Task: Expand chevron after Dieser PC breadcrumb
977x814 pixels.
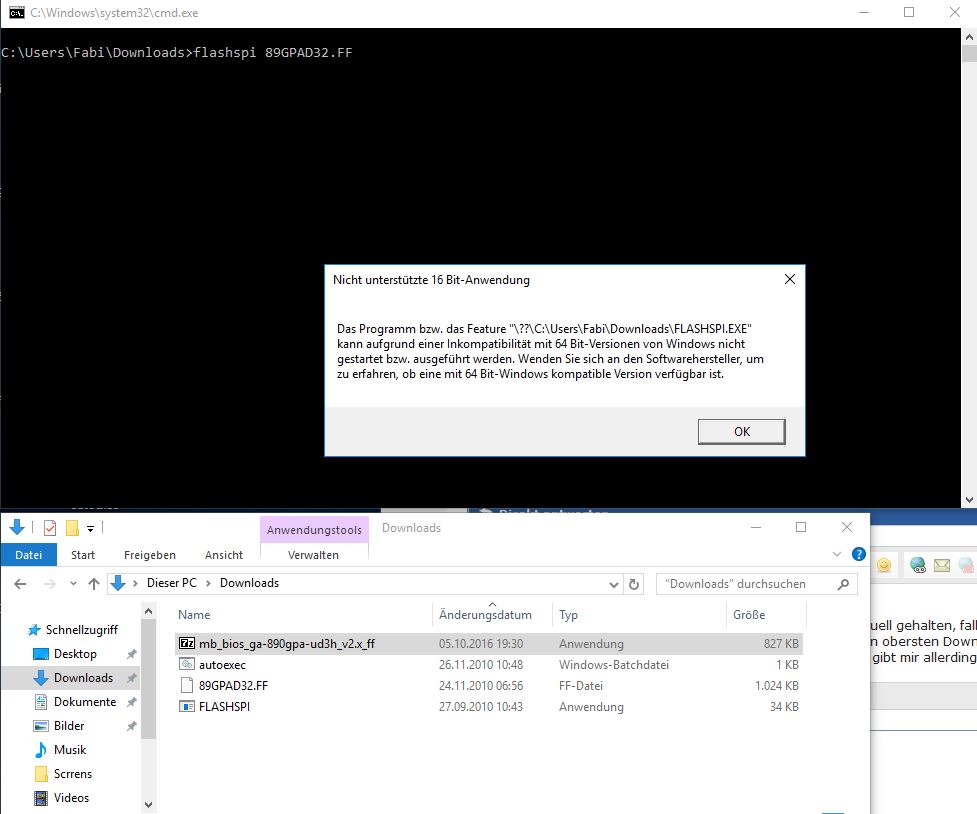Action: click(x=208, y=583)
